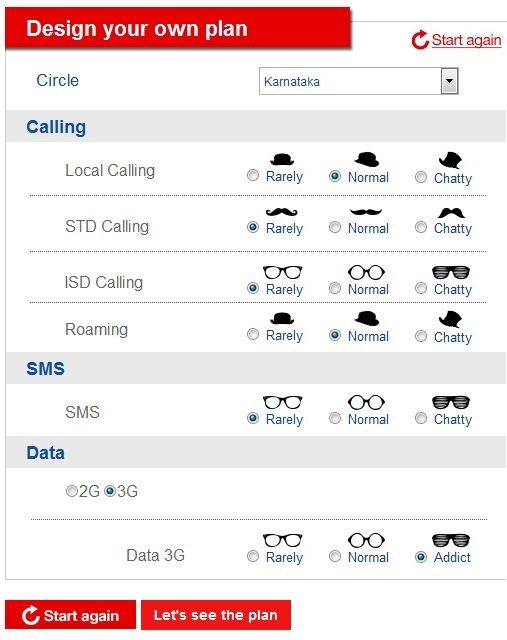Screen dimensions: 507x640
Task: Click the shutter shades icon above Data 3G Addict
Action: tap(451, 540)
